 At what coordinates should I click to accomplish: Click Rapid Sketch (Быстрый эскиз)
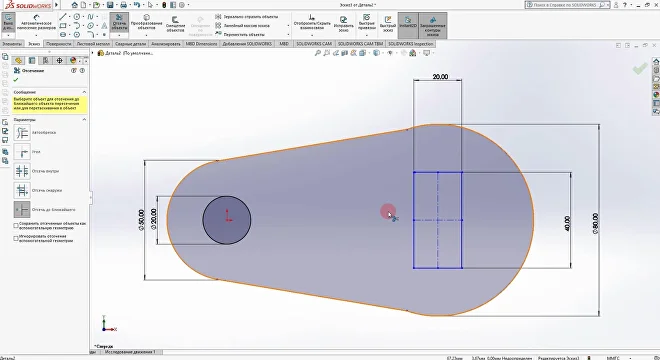pyautogui.click(x=388, y=24)
